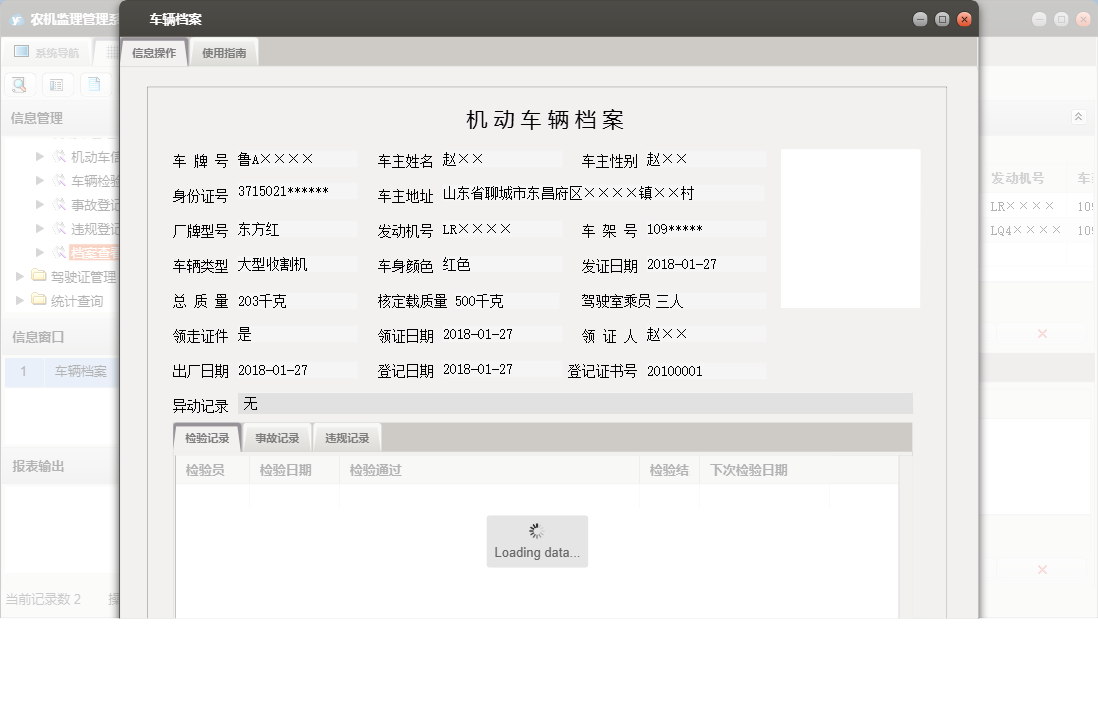This screenshot has width=1098, height=705.
Task: Expand the 机动车信息 tree node
Action: [x=38, y=157]
